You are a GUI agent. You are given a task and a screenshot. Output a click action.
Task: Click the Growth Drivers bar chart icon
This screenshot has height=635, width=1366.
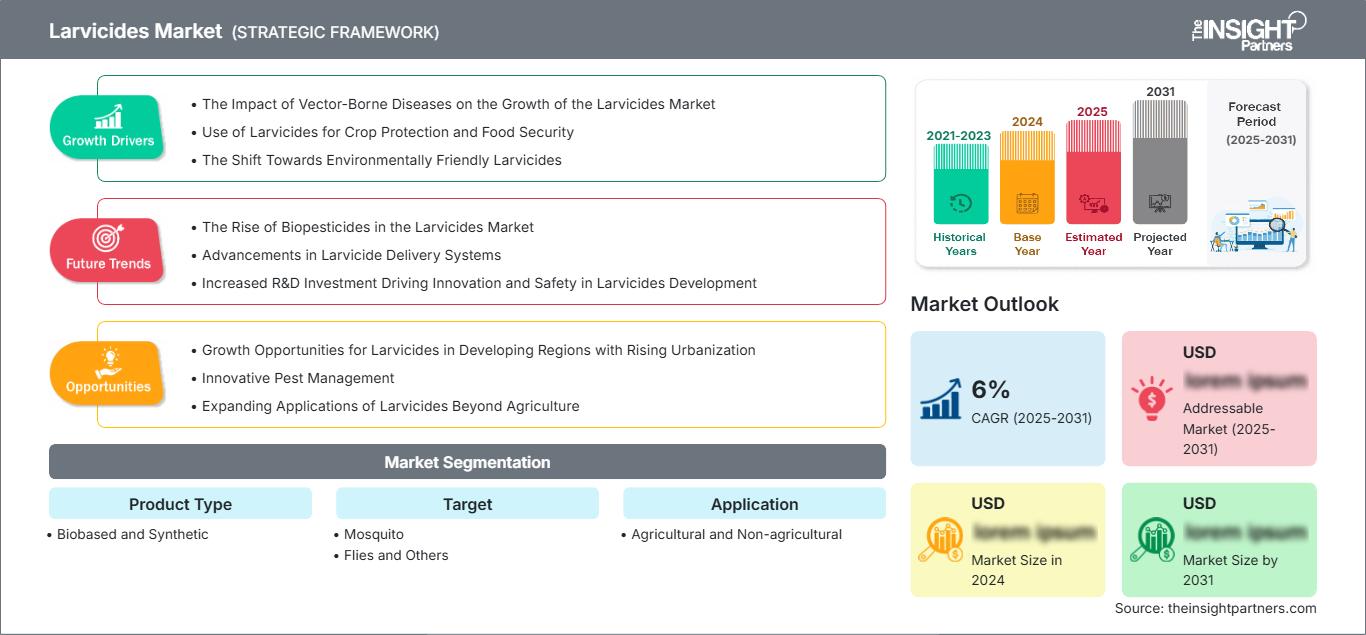point(108,115)
